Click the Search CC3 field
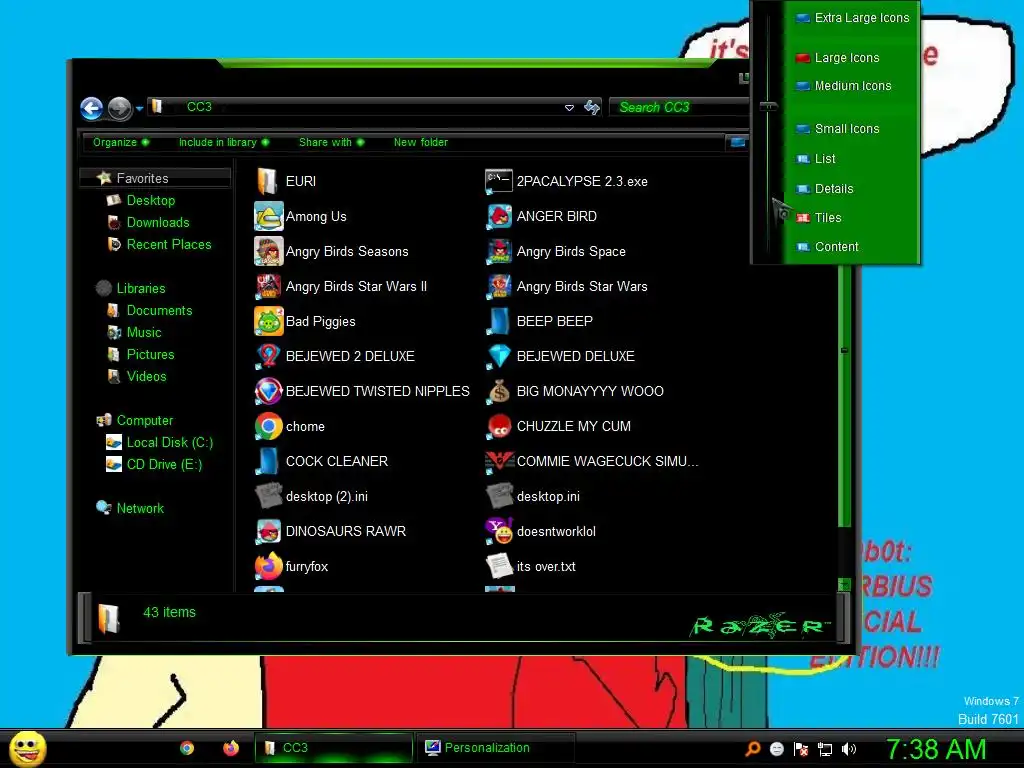 coord(679,107)
